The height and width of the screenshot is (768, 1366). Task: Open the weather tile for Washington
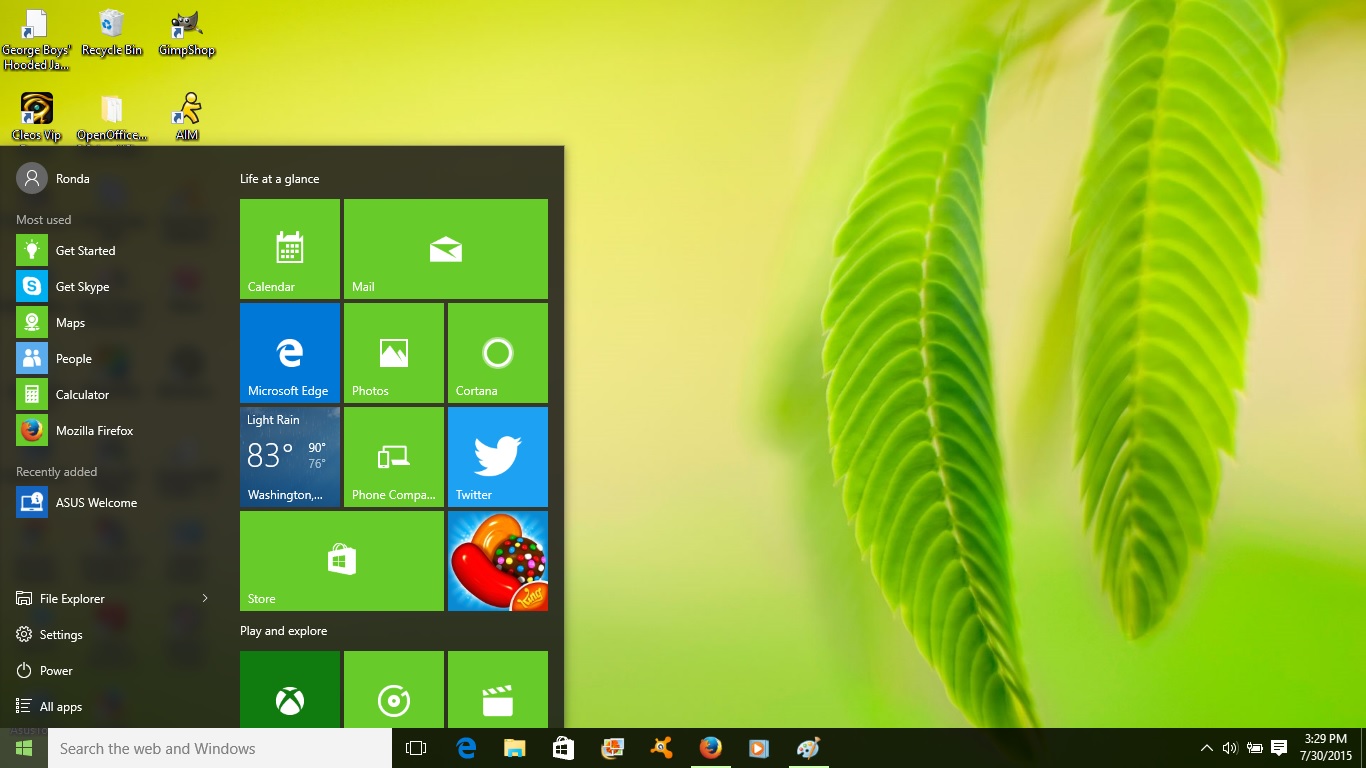click(x=290, y=456)
